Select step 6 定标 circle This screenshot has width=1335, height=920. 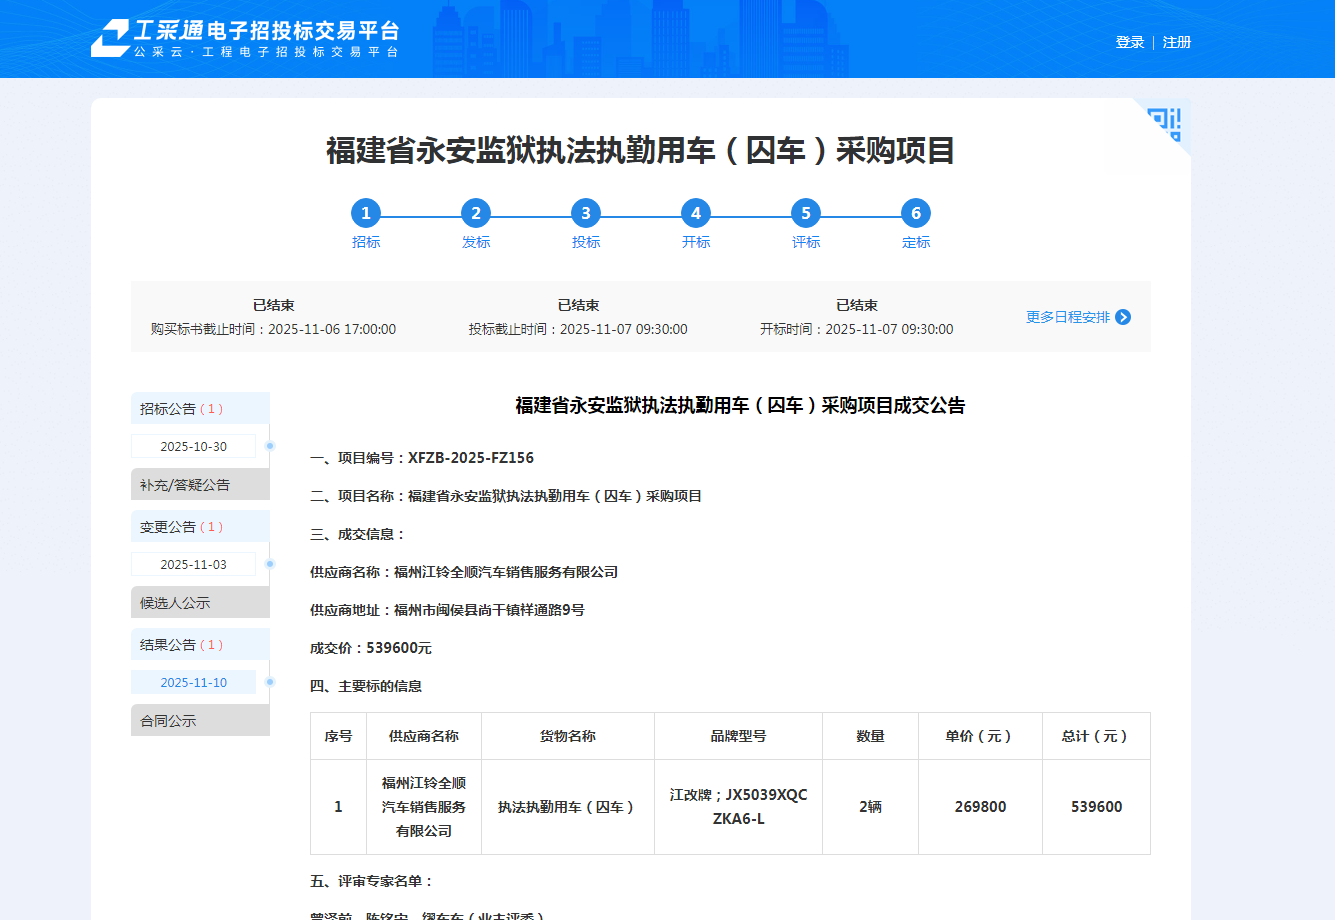916,213
